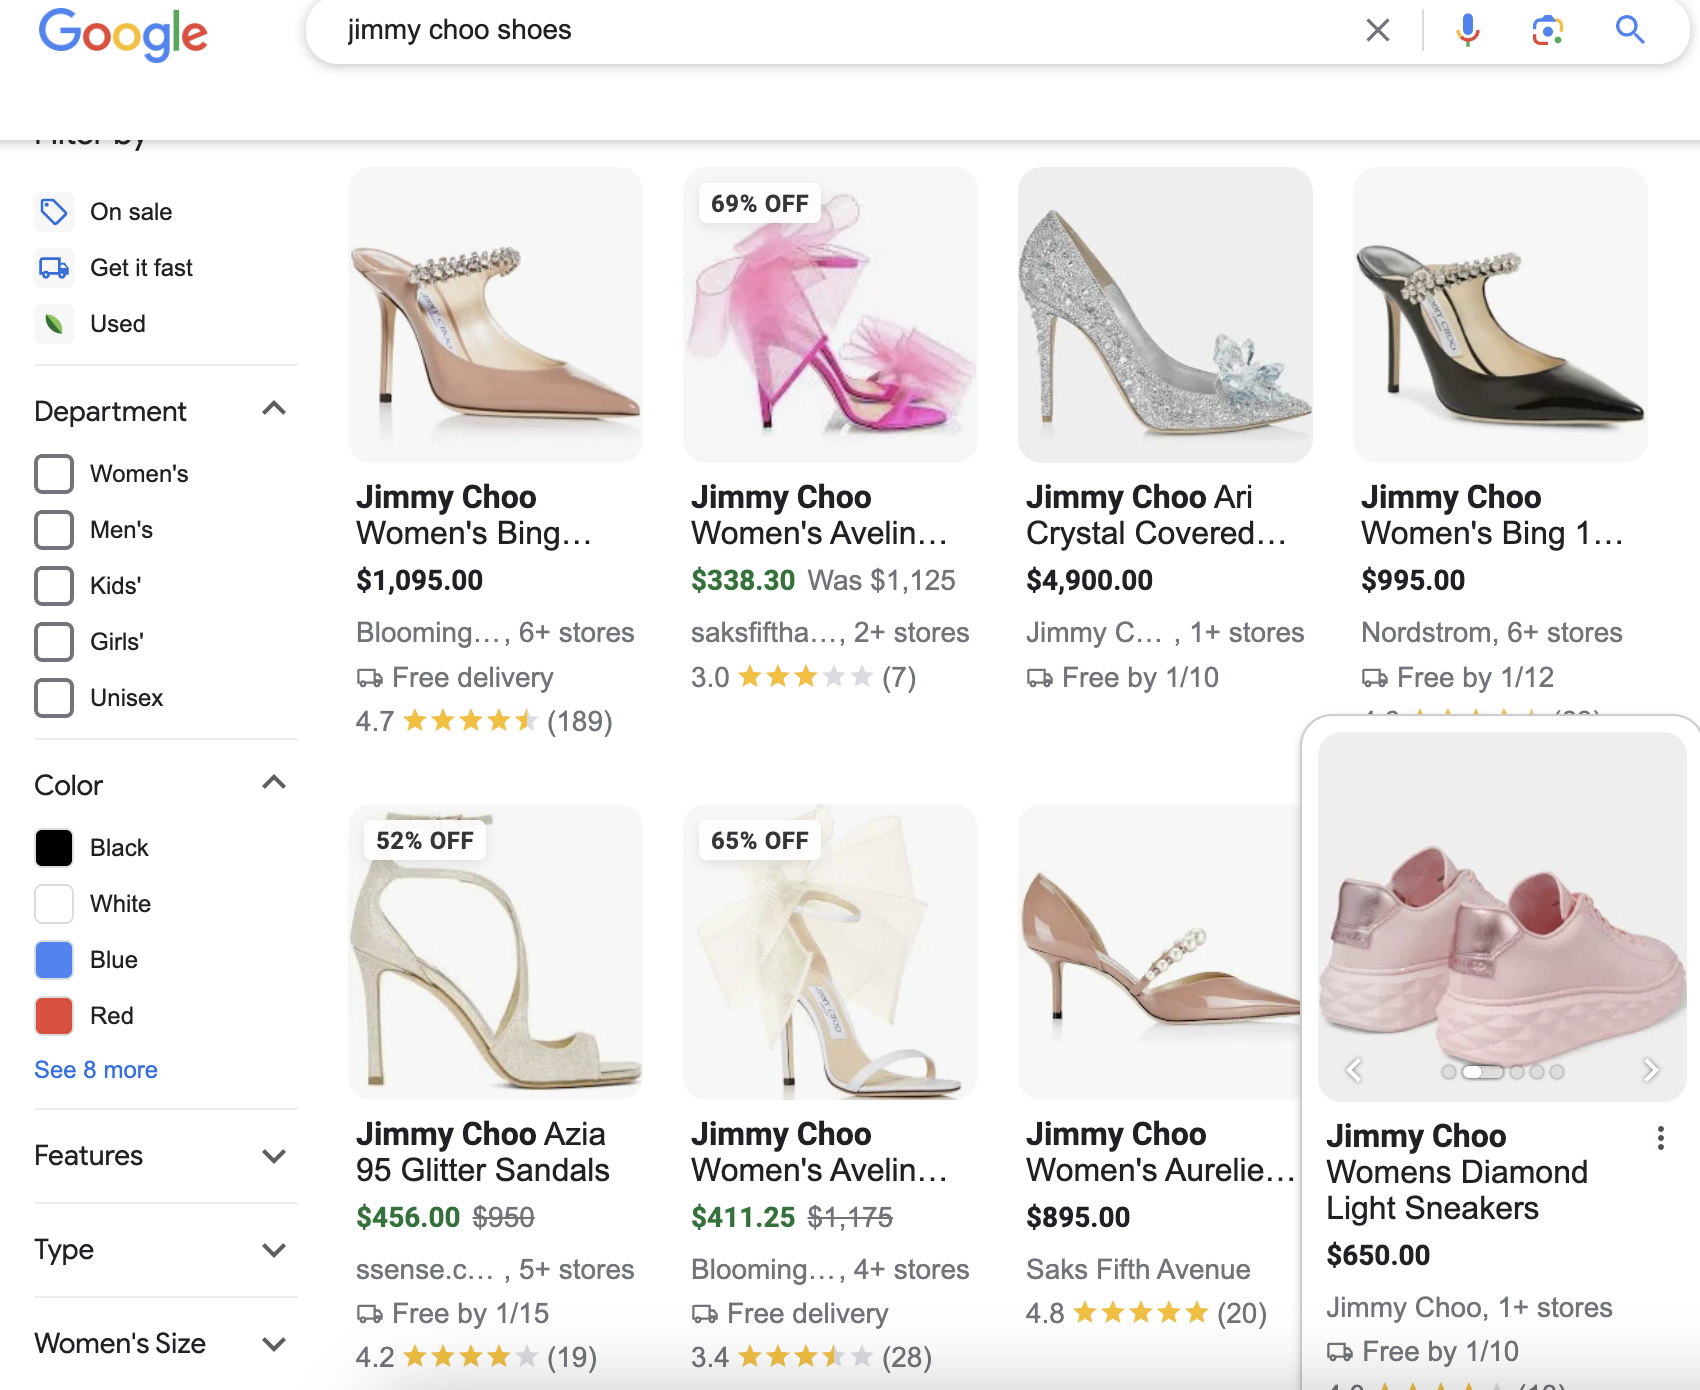1700x1390 pixels.
Task: Click the Used leaf icon
Action: [54, 324]
